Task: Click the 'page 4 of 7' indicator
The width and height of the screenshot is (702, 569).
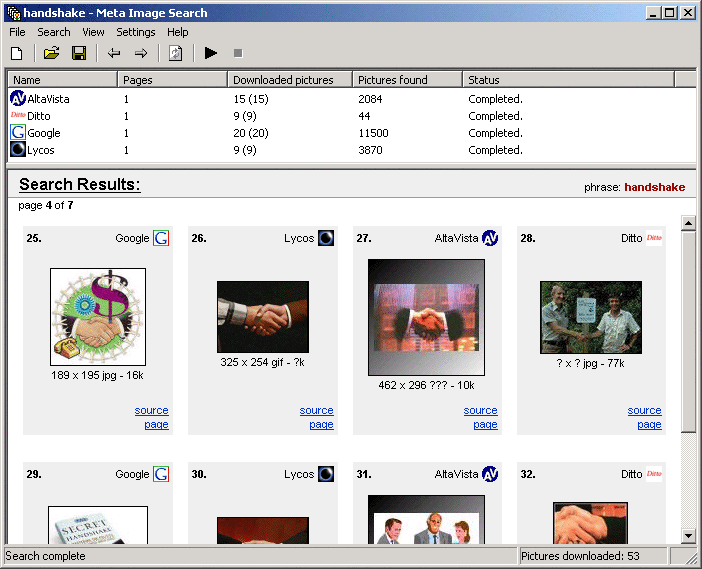Action: pyautogui.click(x=46, y=205)
